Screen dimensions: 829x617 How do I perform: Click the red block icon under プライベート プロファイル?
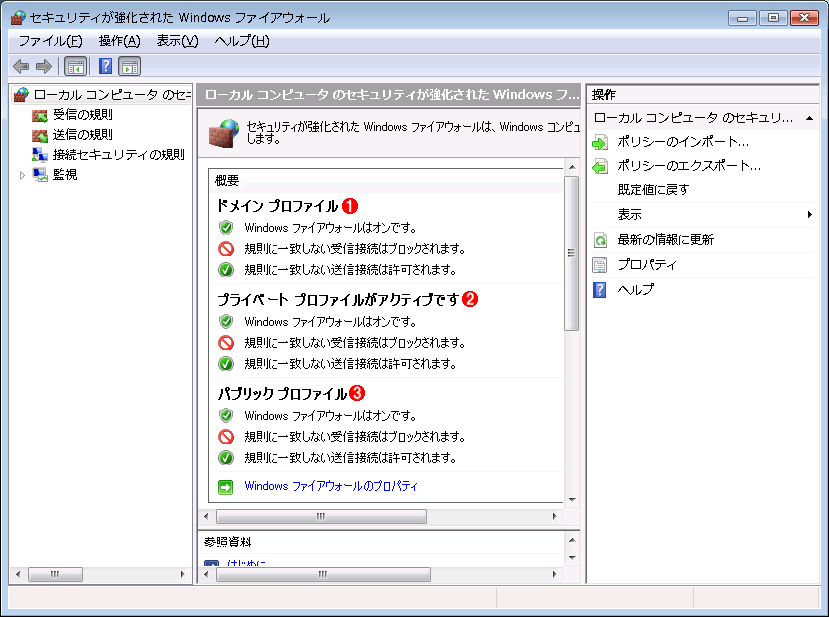(x=226, y=343)
